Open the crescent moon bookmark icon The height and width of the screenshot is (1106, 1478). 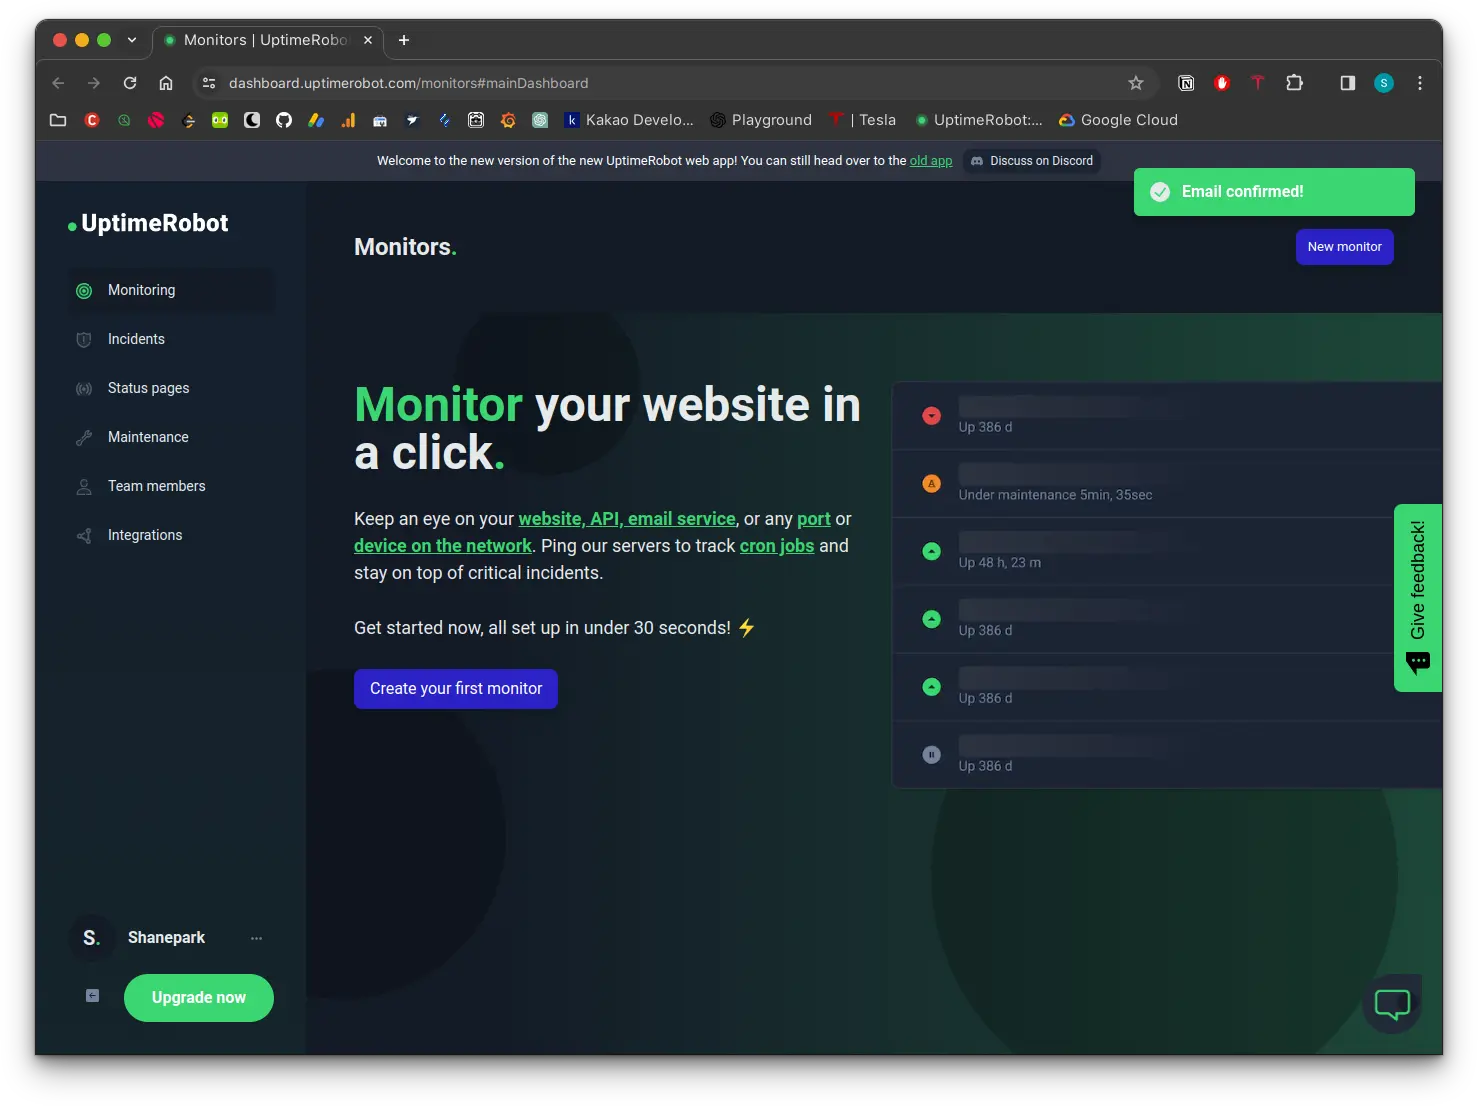tap(252, 120)
